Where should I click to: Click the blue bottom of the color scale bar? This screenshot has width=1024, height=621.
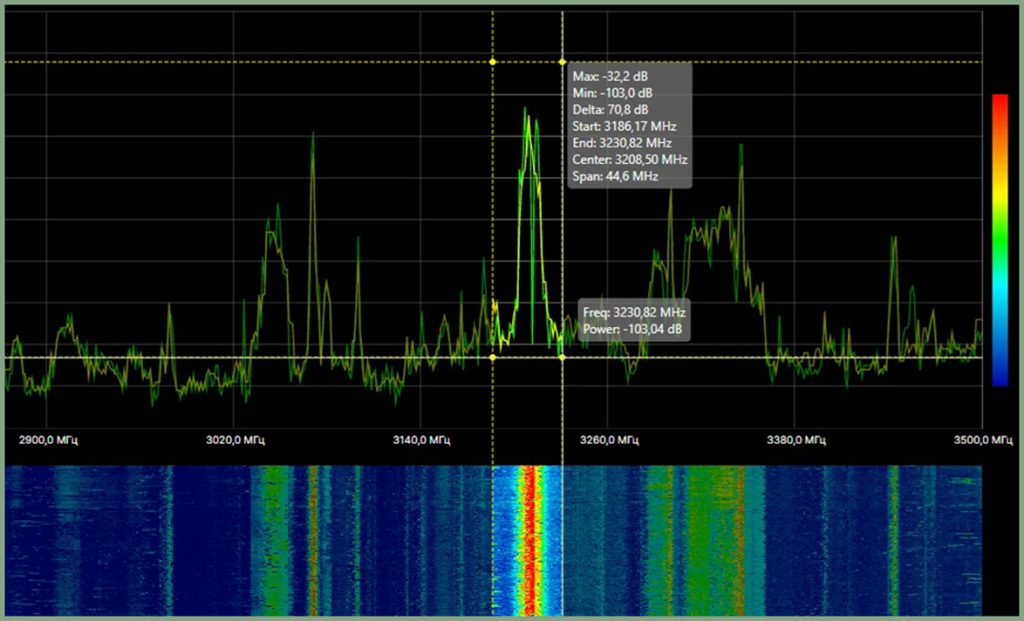(999, 375)
